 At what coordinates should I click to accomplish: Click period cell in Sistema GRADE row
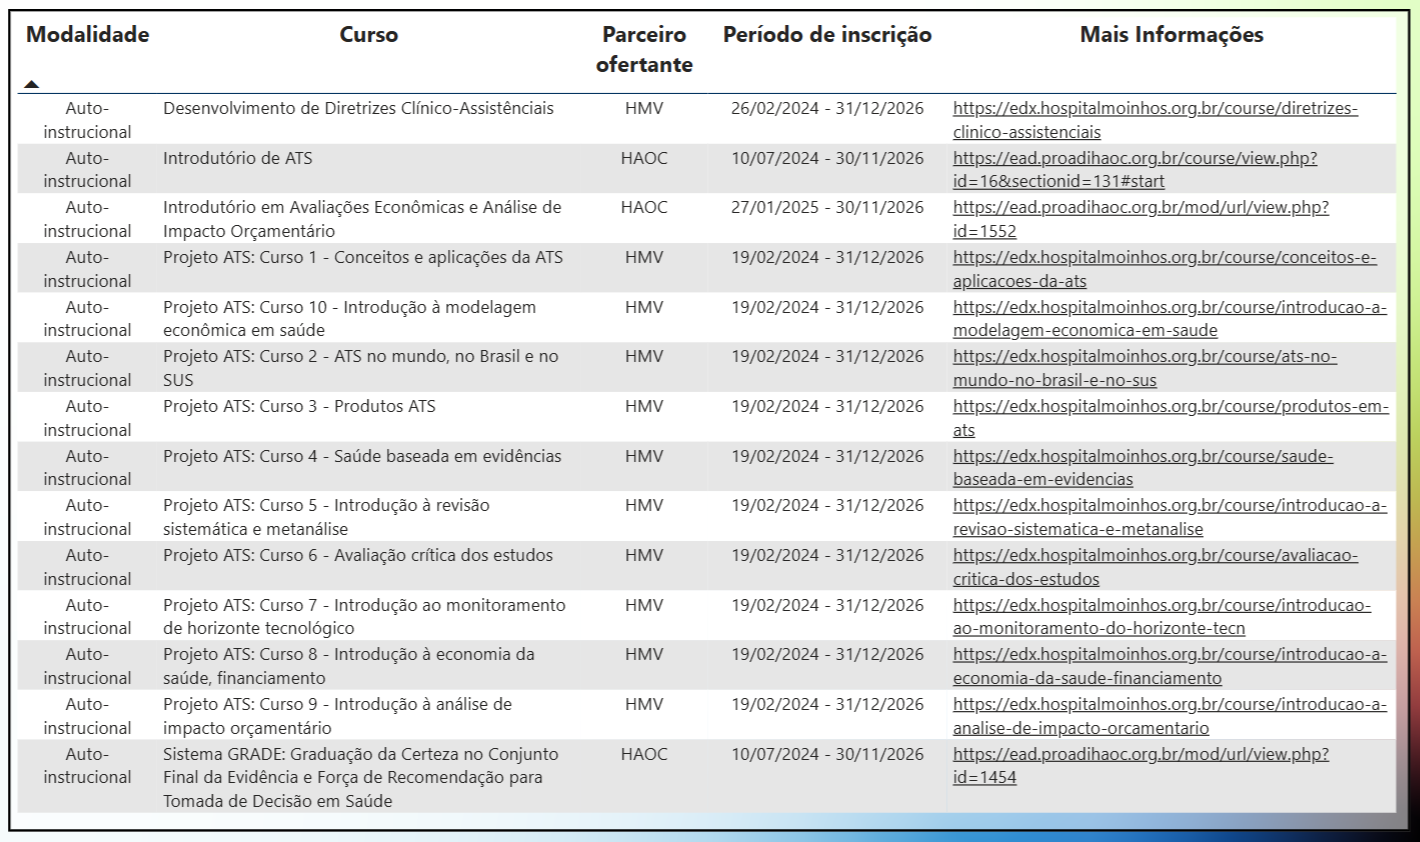[x=827, y=754]
